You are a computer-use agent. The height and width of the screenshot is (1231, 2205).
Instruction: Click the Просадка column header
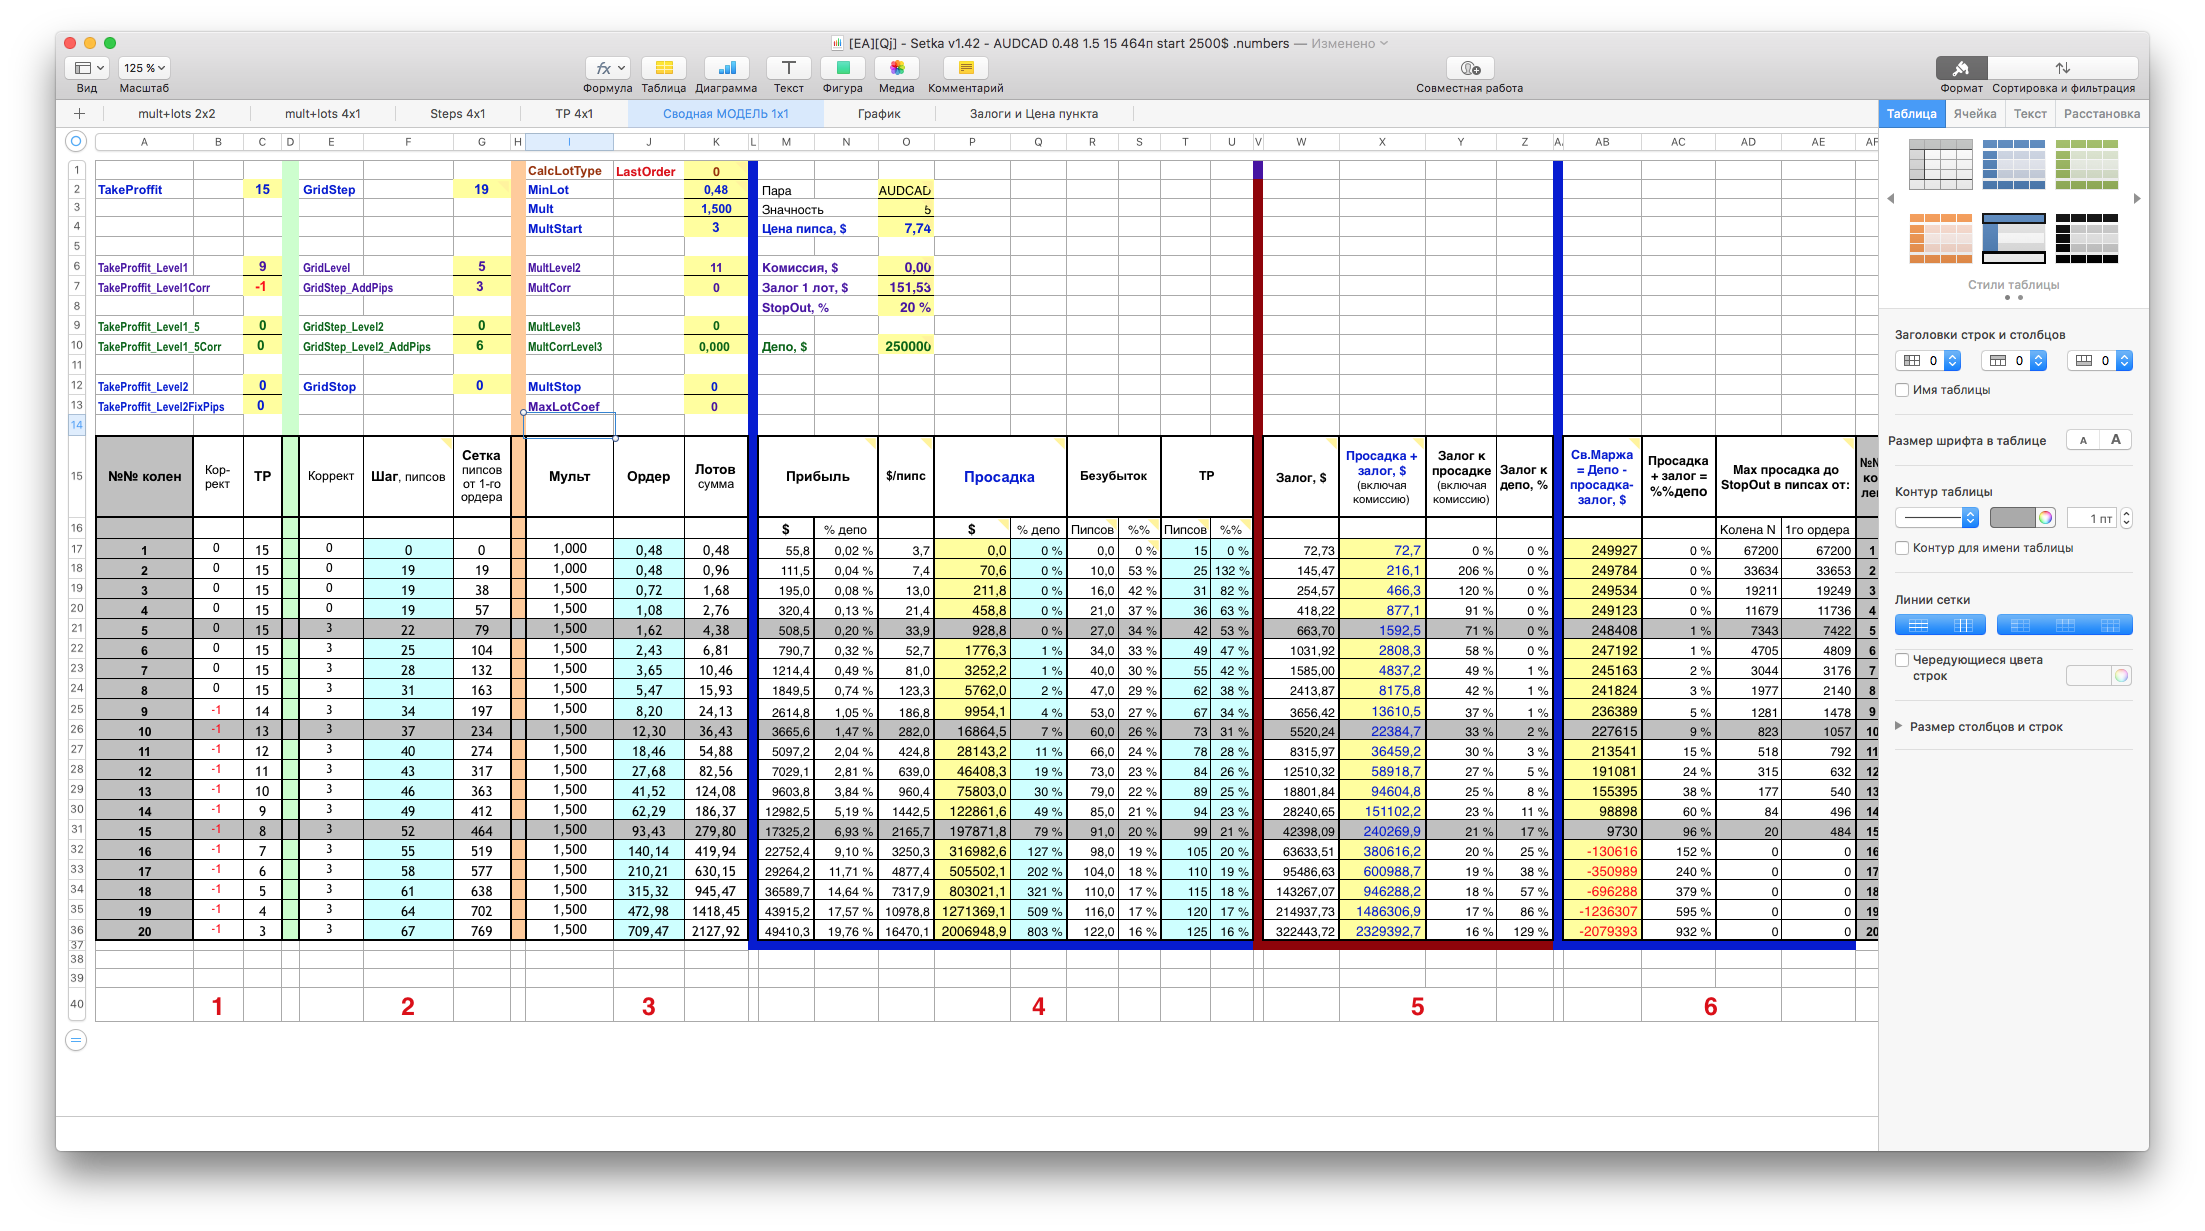coord(999,477)
